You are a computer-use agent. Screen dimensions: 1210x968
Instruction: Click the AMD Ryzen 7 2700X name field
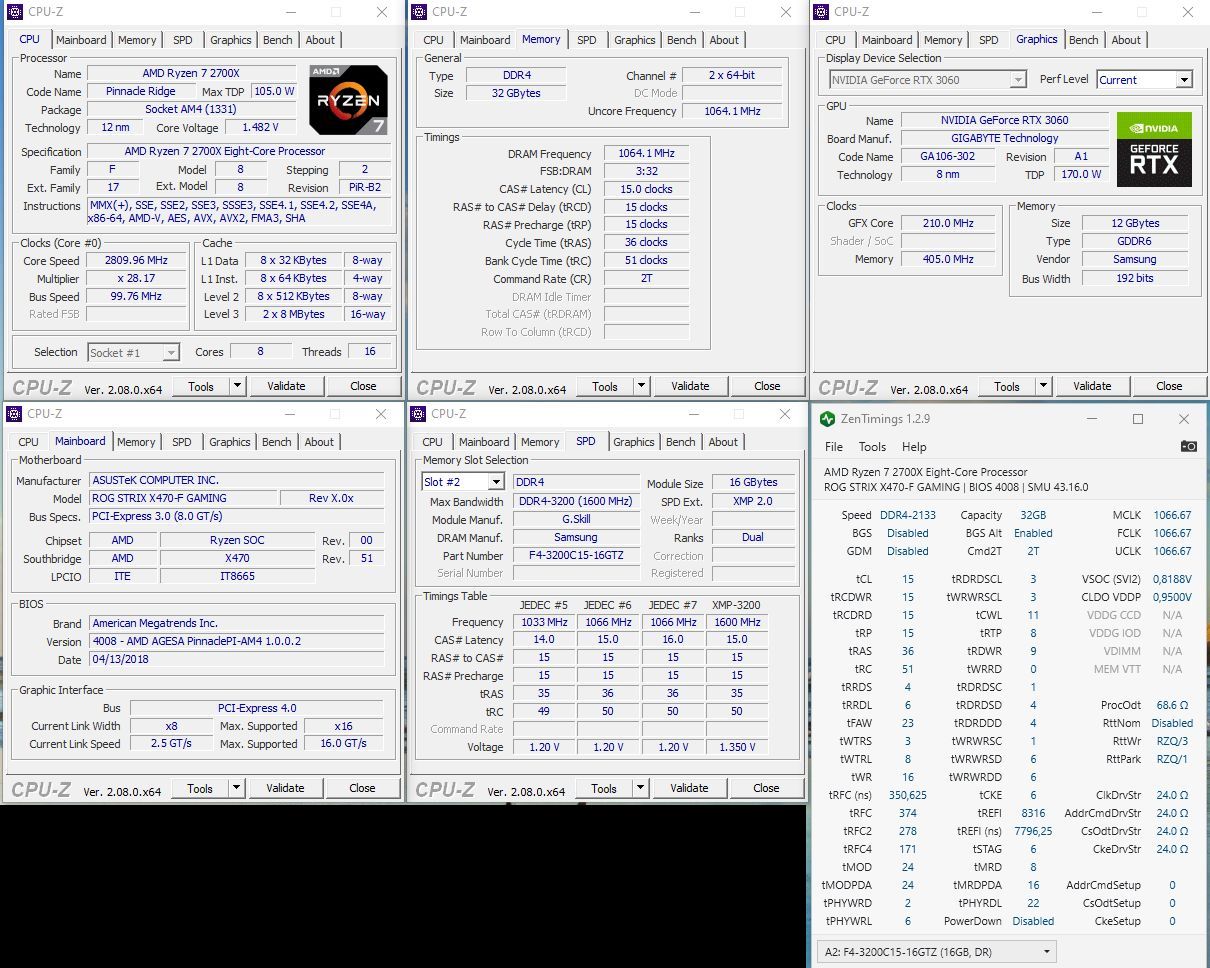191,74
